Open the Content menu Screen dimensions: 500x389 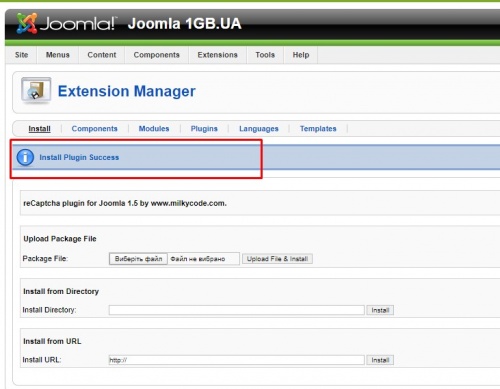tap(102, 55)
